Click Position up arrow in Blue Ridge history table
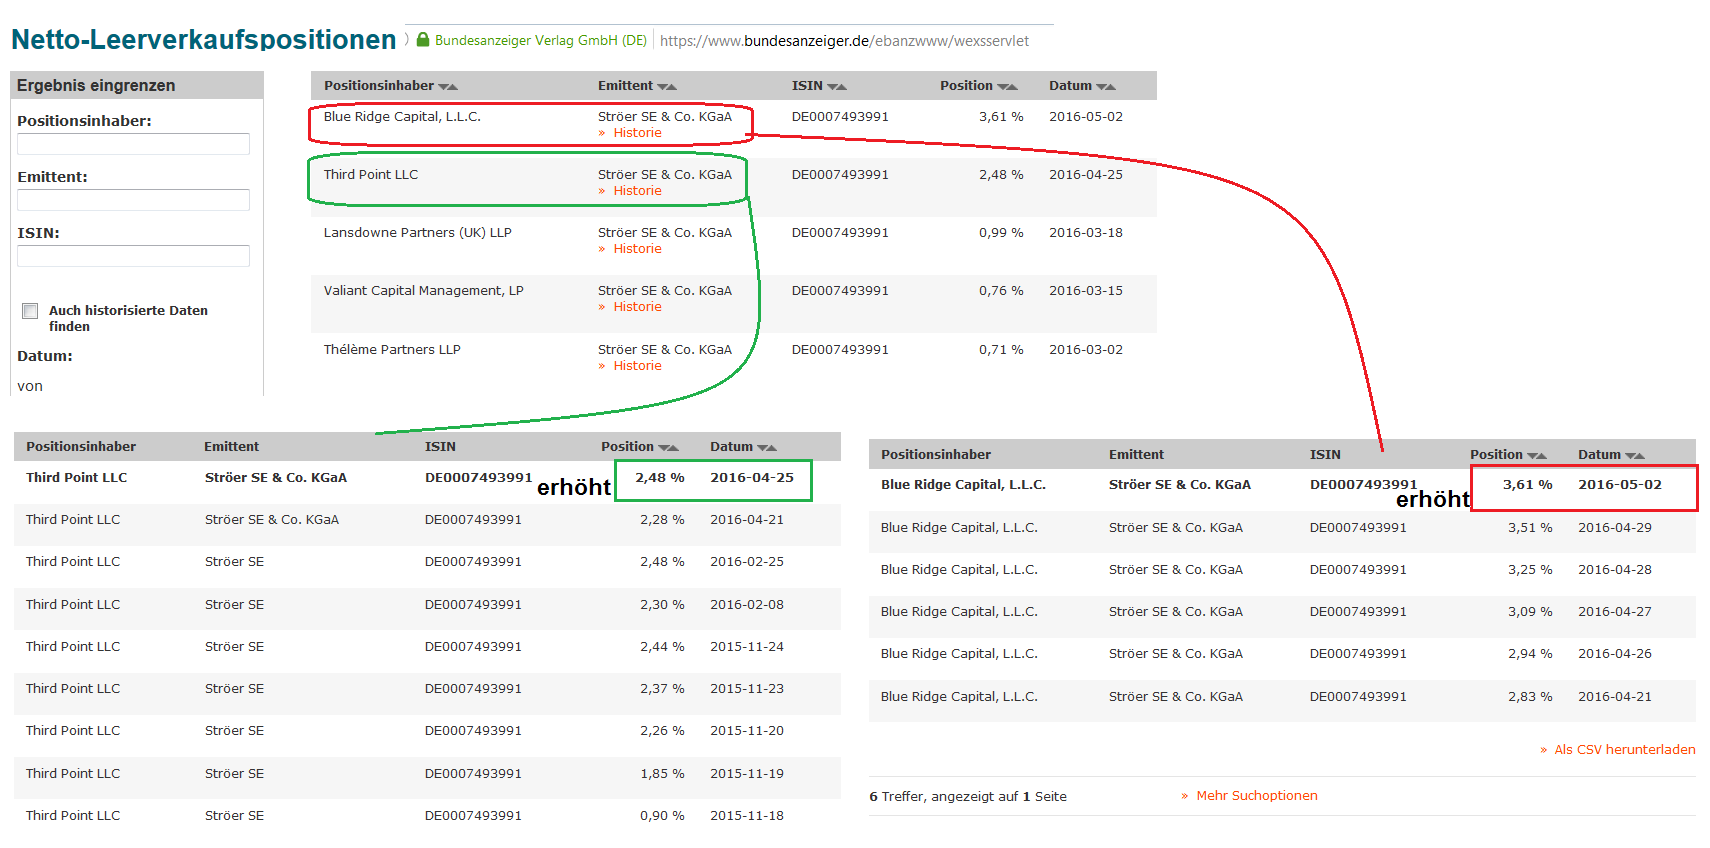The width and height of the screenshot is (1710, 848). (1541, 456)
